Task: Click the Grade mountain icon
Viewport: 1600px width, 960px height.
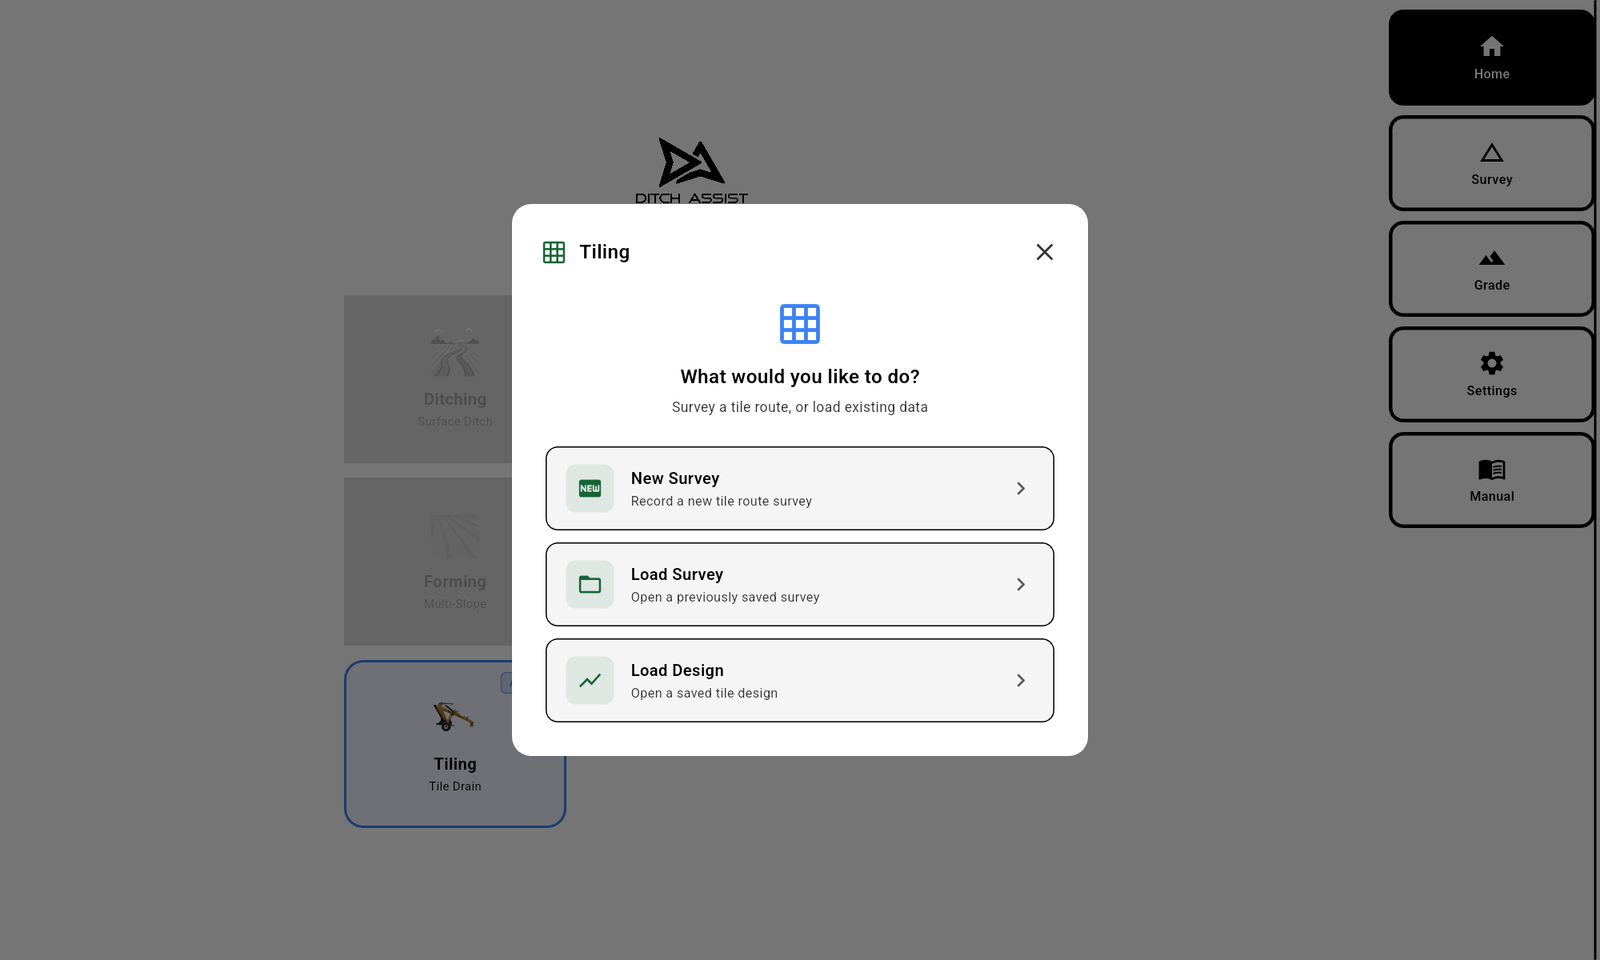Action: coord(1491,258)
